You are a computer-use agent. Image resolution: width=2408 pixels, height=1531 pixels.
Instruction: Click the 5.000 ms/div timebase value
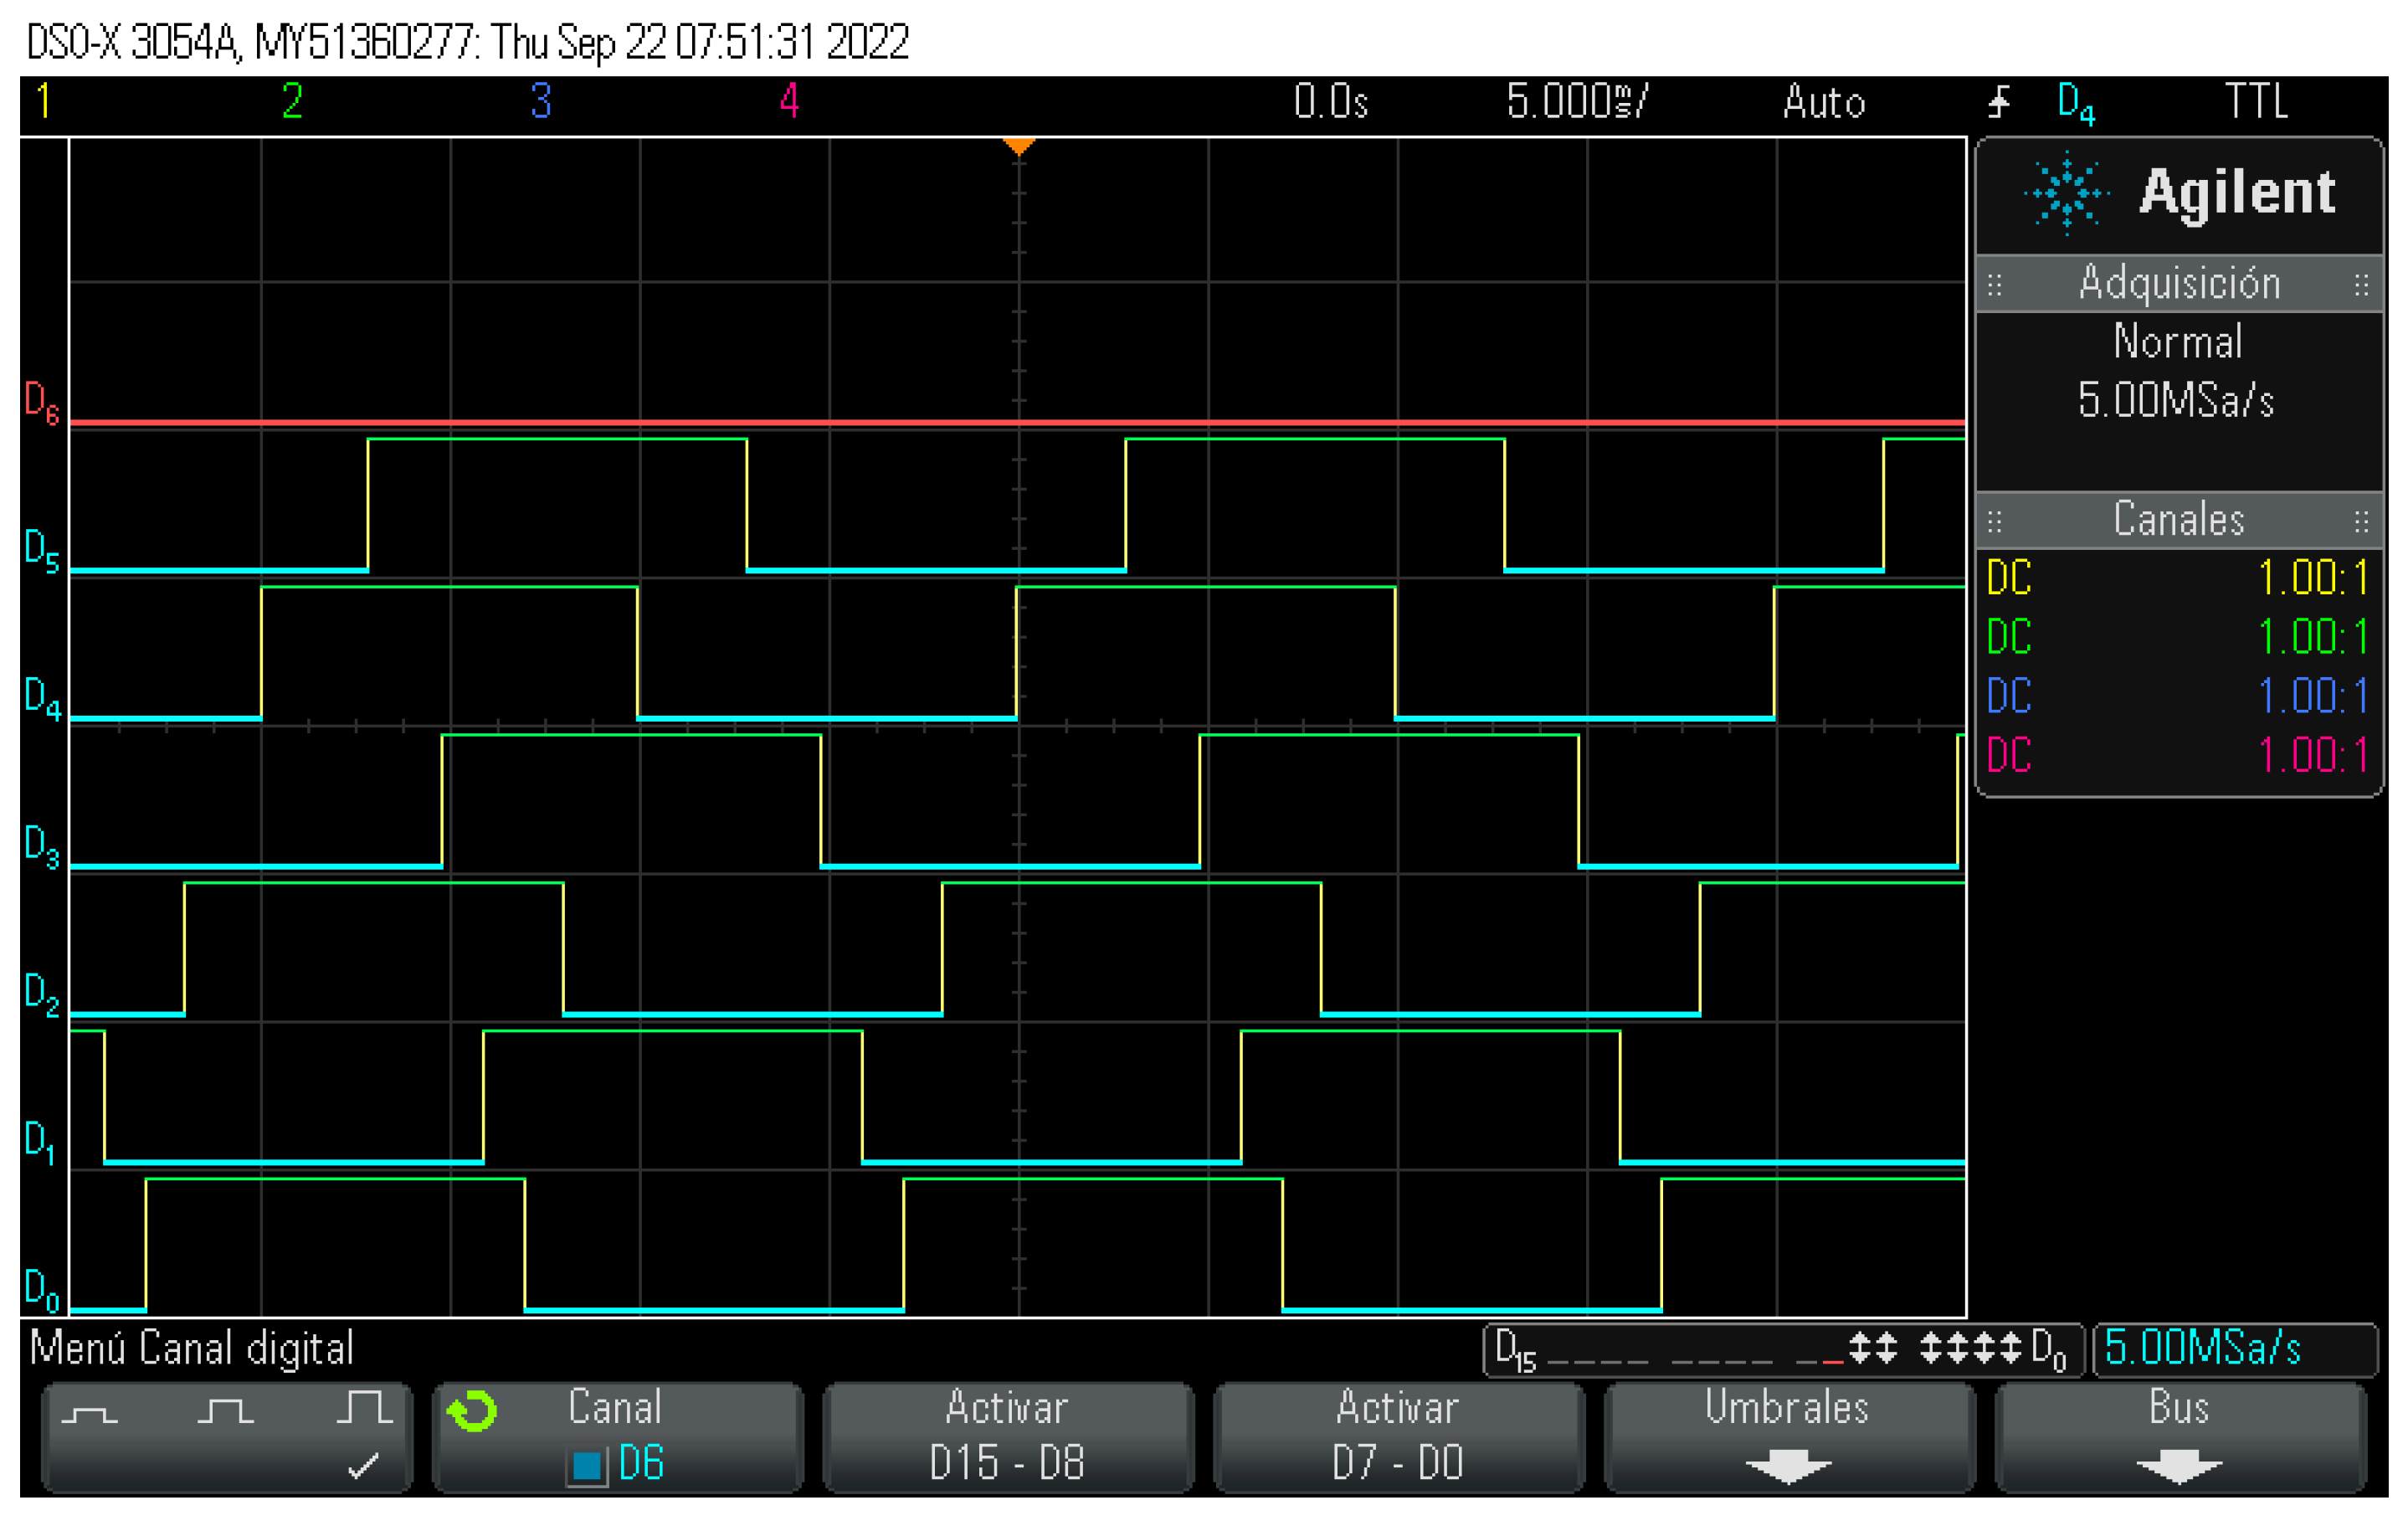click(x=1577, y=102)
